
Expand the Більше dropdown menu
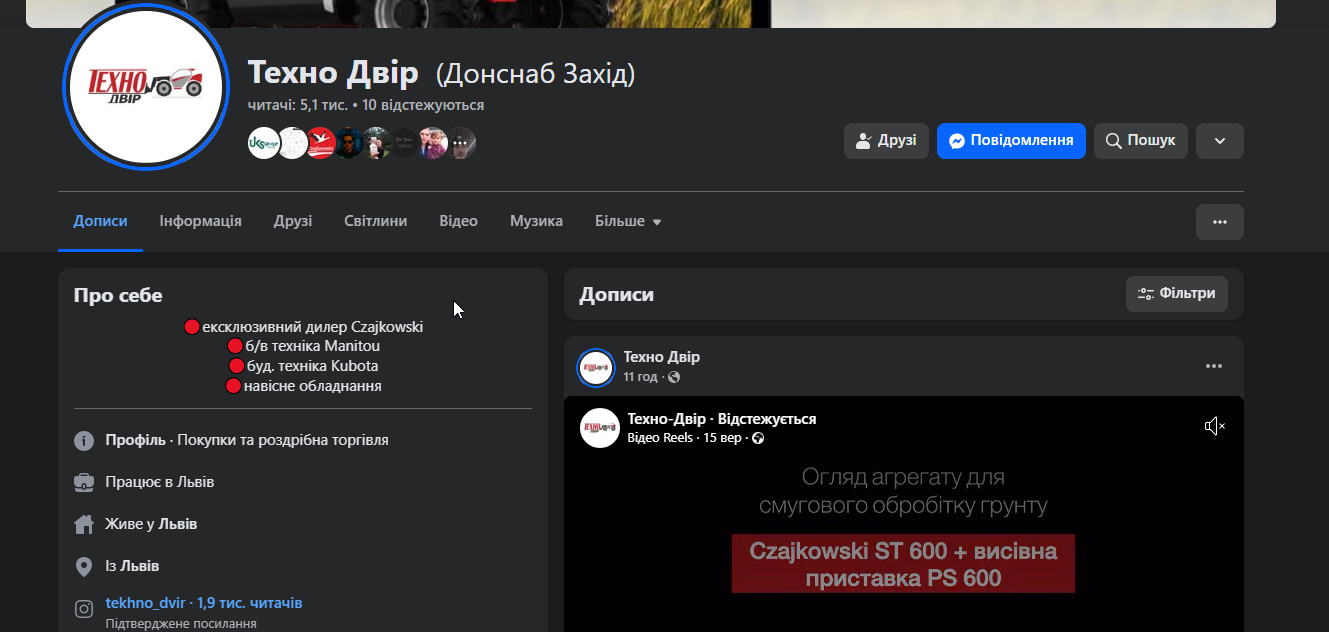[x=628, y=221]
